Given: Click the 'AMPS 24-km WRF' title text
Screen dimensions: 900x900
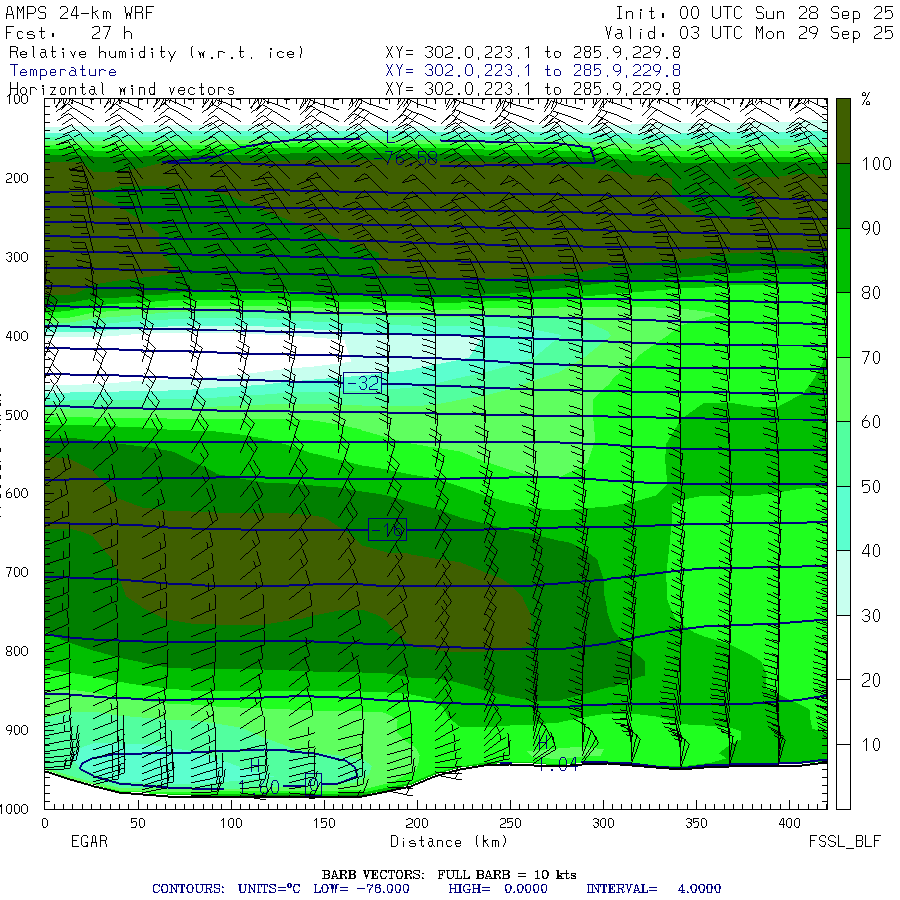Looking at the screenshot, I should tap(79, 13).
